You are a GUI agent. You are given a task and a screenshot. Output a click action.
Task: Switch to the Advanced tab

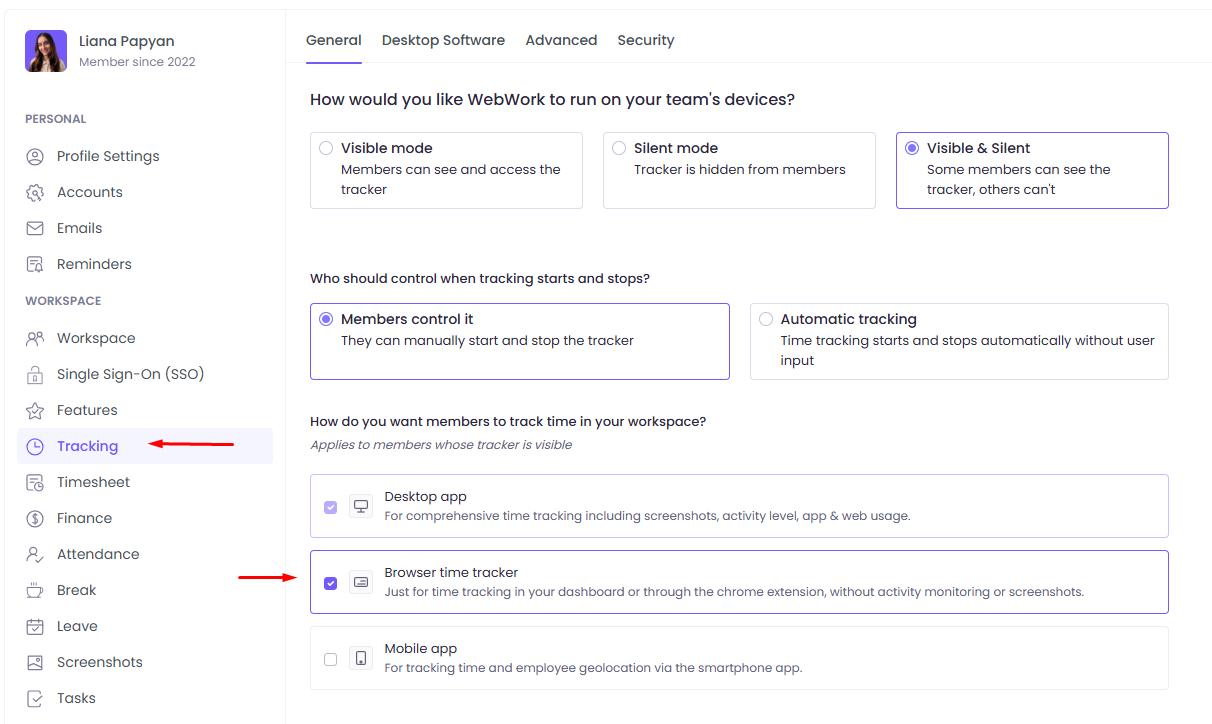tap(561, 40)
